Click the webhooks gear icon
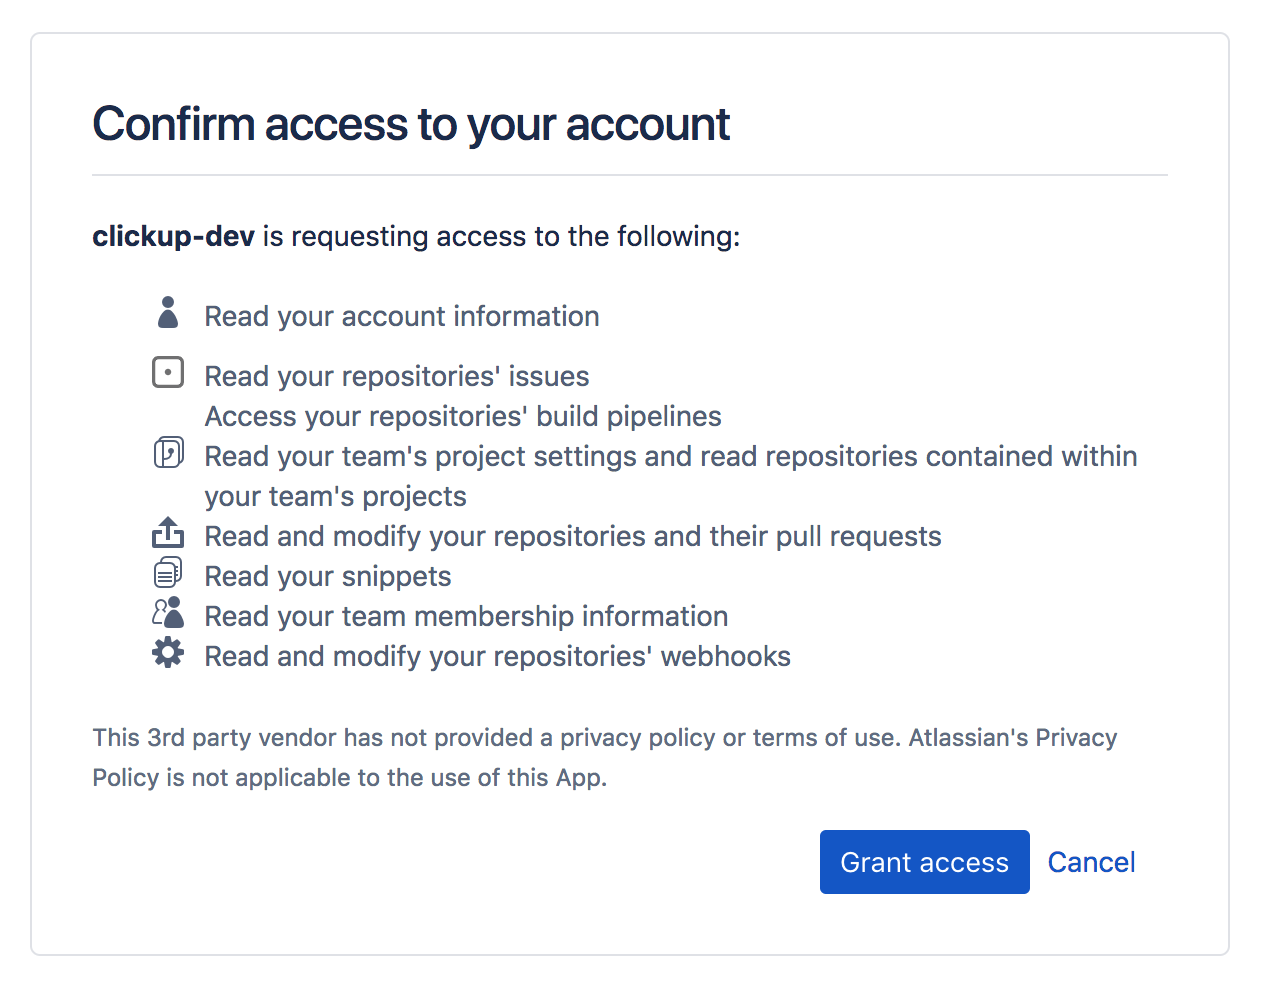This screenshot has height=992, width=1274. coord(168,653)
